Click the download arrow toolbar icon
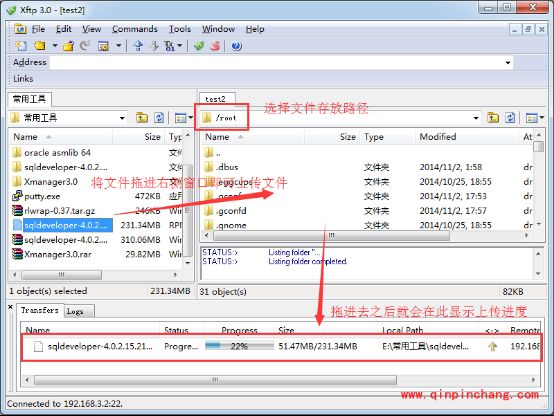This screenshot has width=554, height=416. [154, 46]
